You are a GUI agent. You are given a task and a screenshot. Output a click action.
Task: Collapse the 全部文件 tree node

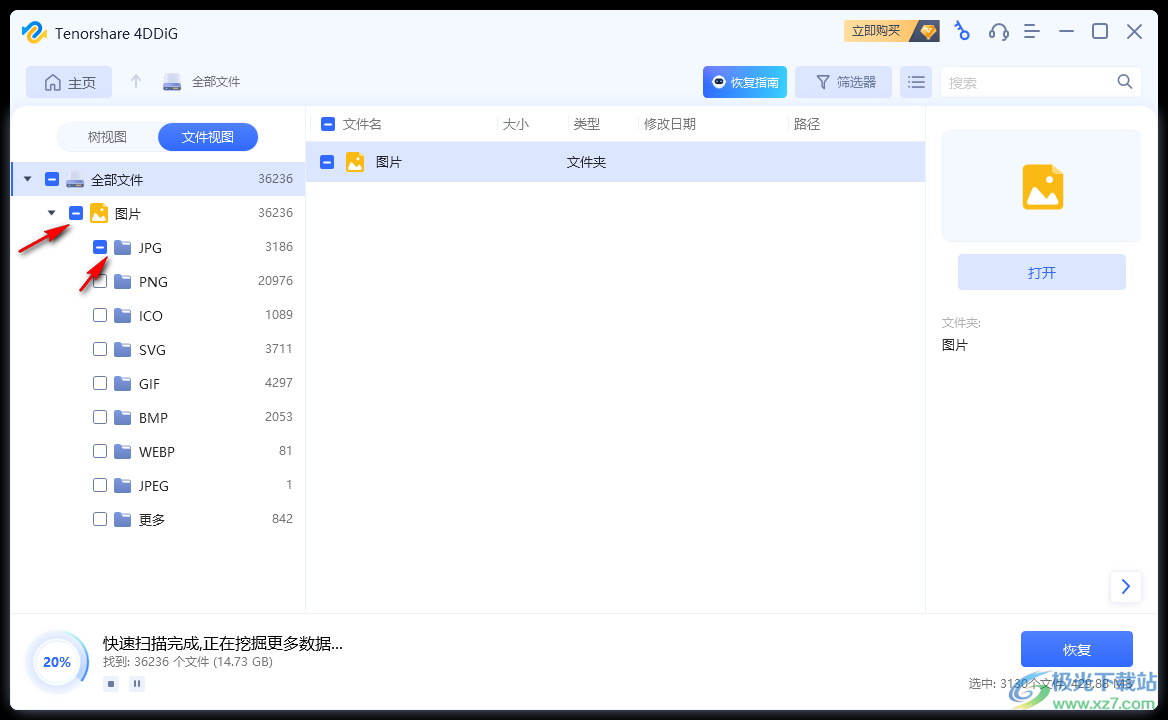[x=28, y=179]
